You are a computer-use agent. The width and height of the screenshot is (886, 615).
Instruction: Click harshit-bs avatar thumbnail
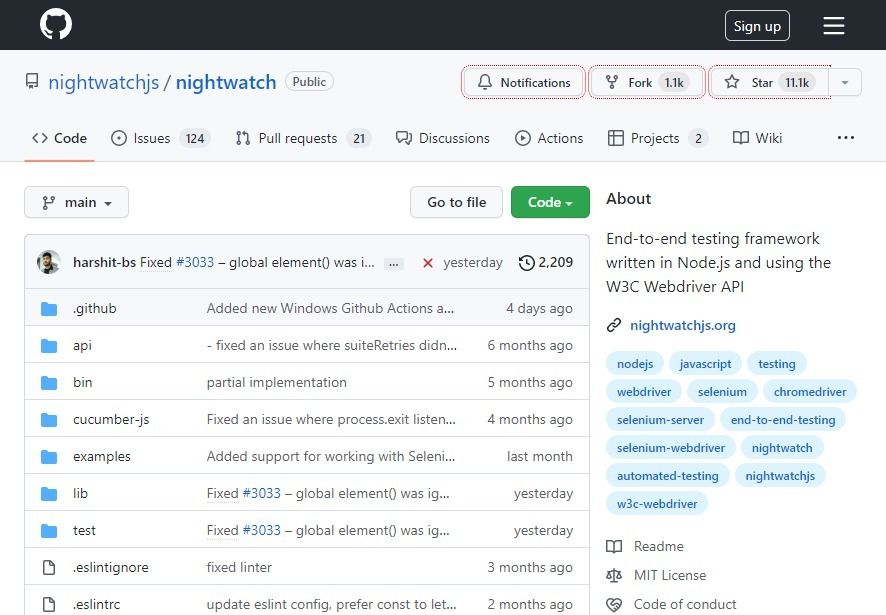pyautogui.click(x=49, y=262)
